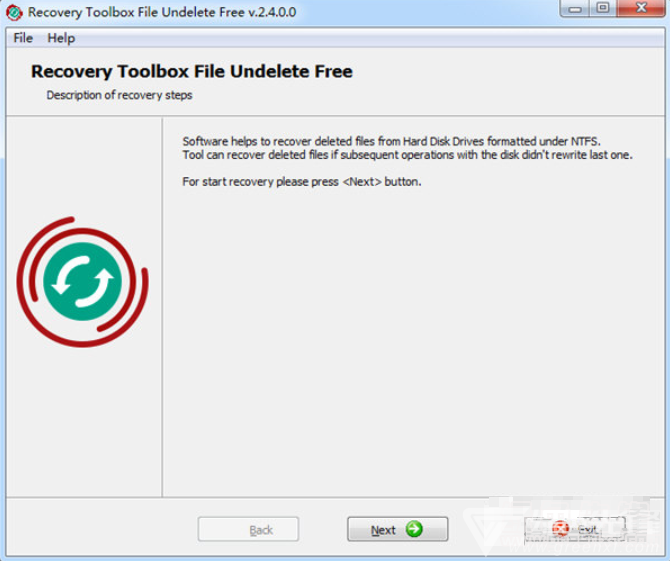Click the red X icon on Exit

point(560,529)
